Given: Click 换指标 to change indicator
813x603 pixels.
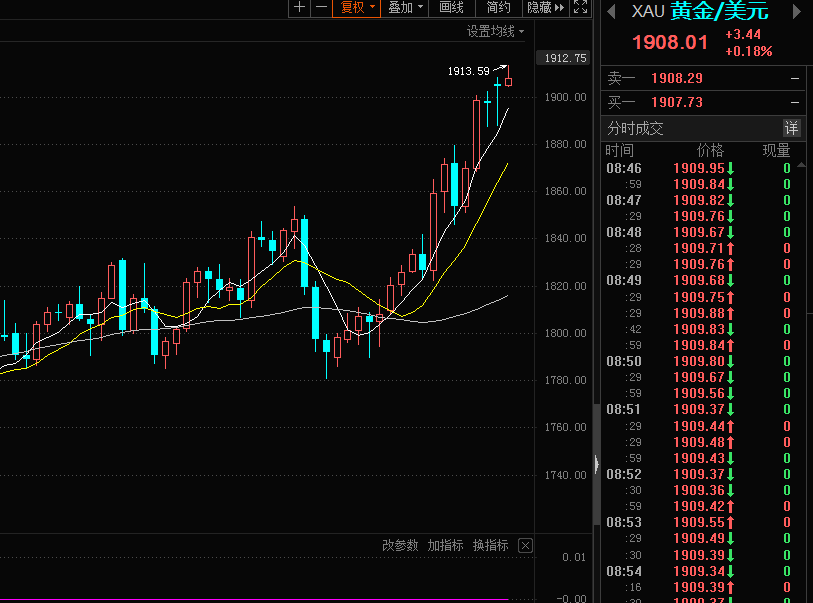Looking at the screenshot, I should 490,545.
